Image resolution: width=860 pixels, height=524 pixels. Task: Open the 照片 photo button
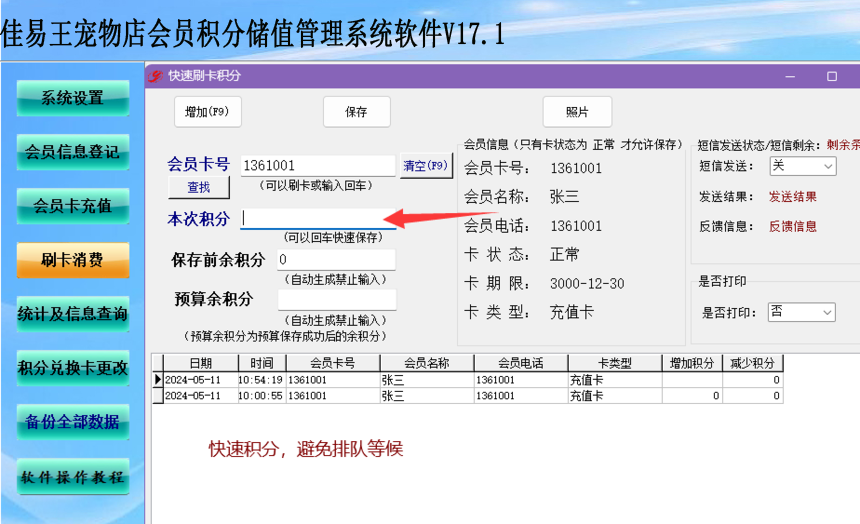click(x=577, y=112)
